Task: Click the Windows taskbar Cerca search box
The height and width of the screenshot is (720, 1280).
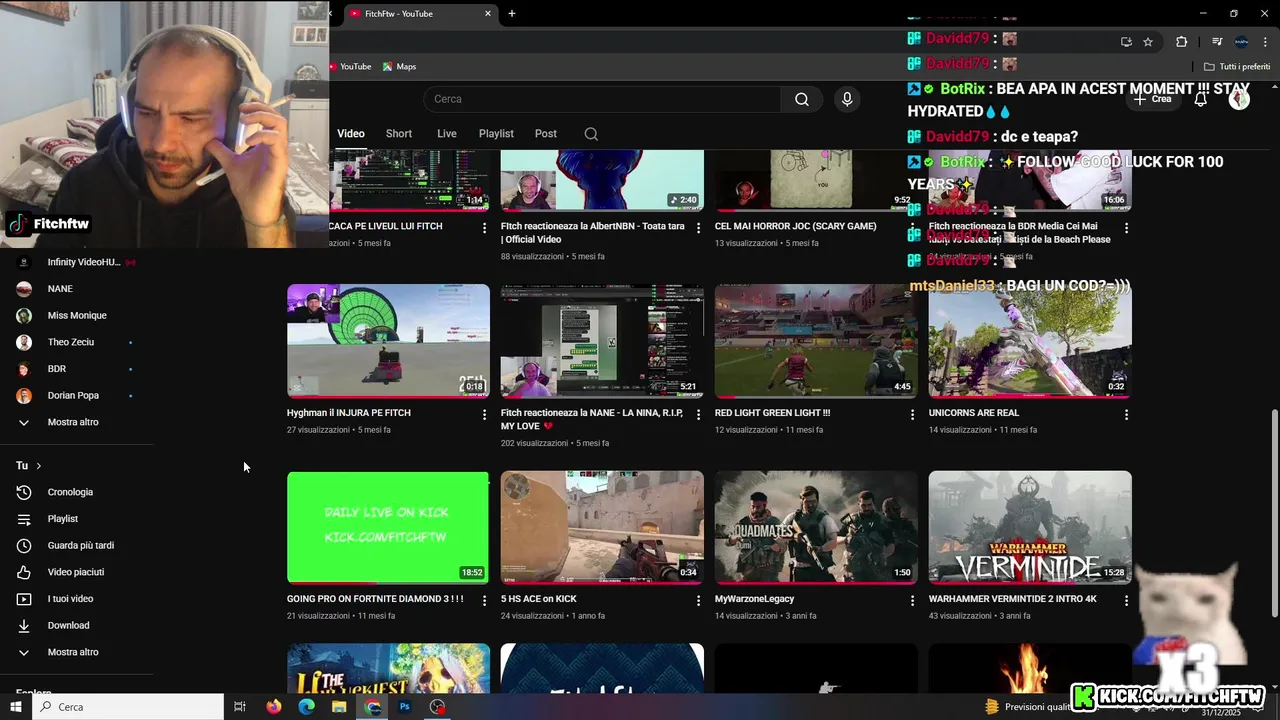Action: (x=128, y=707)
